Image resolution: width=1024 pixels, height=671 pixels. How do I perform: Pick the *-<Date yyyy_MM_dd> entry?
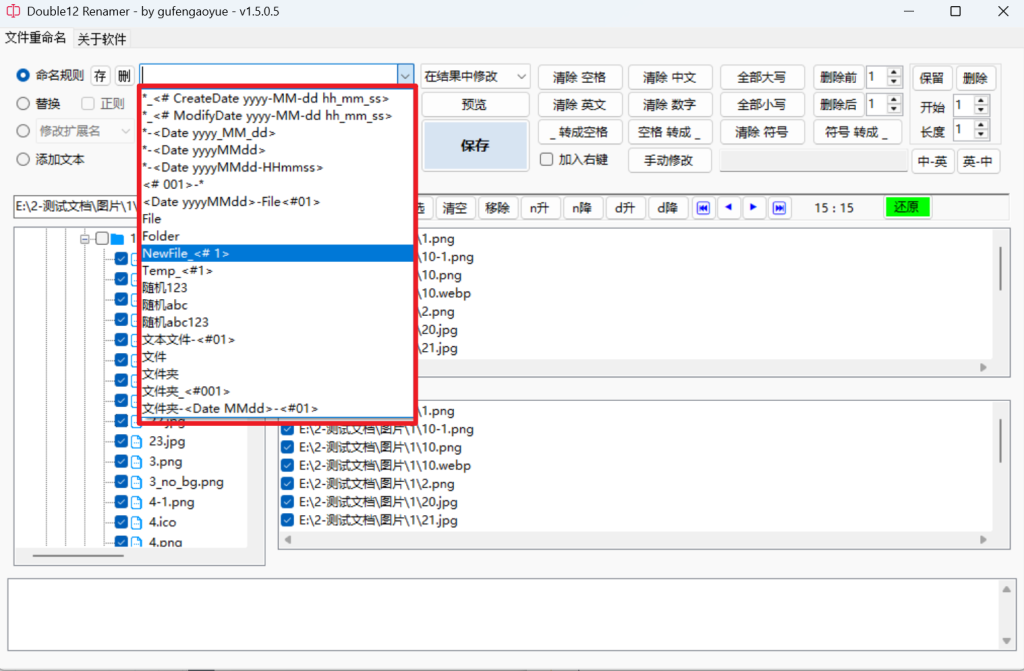(278, 133)
